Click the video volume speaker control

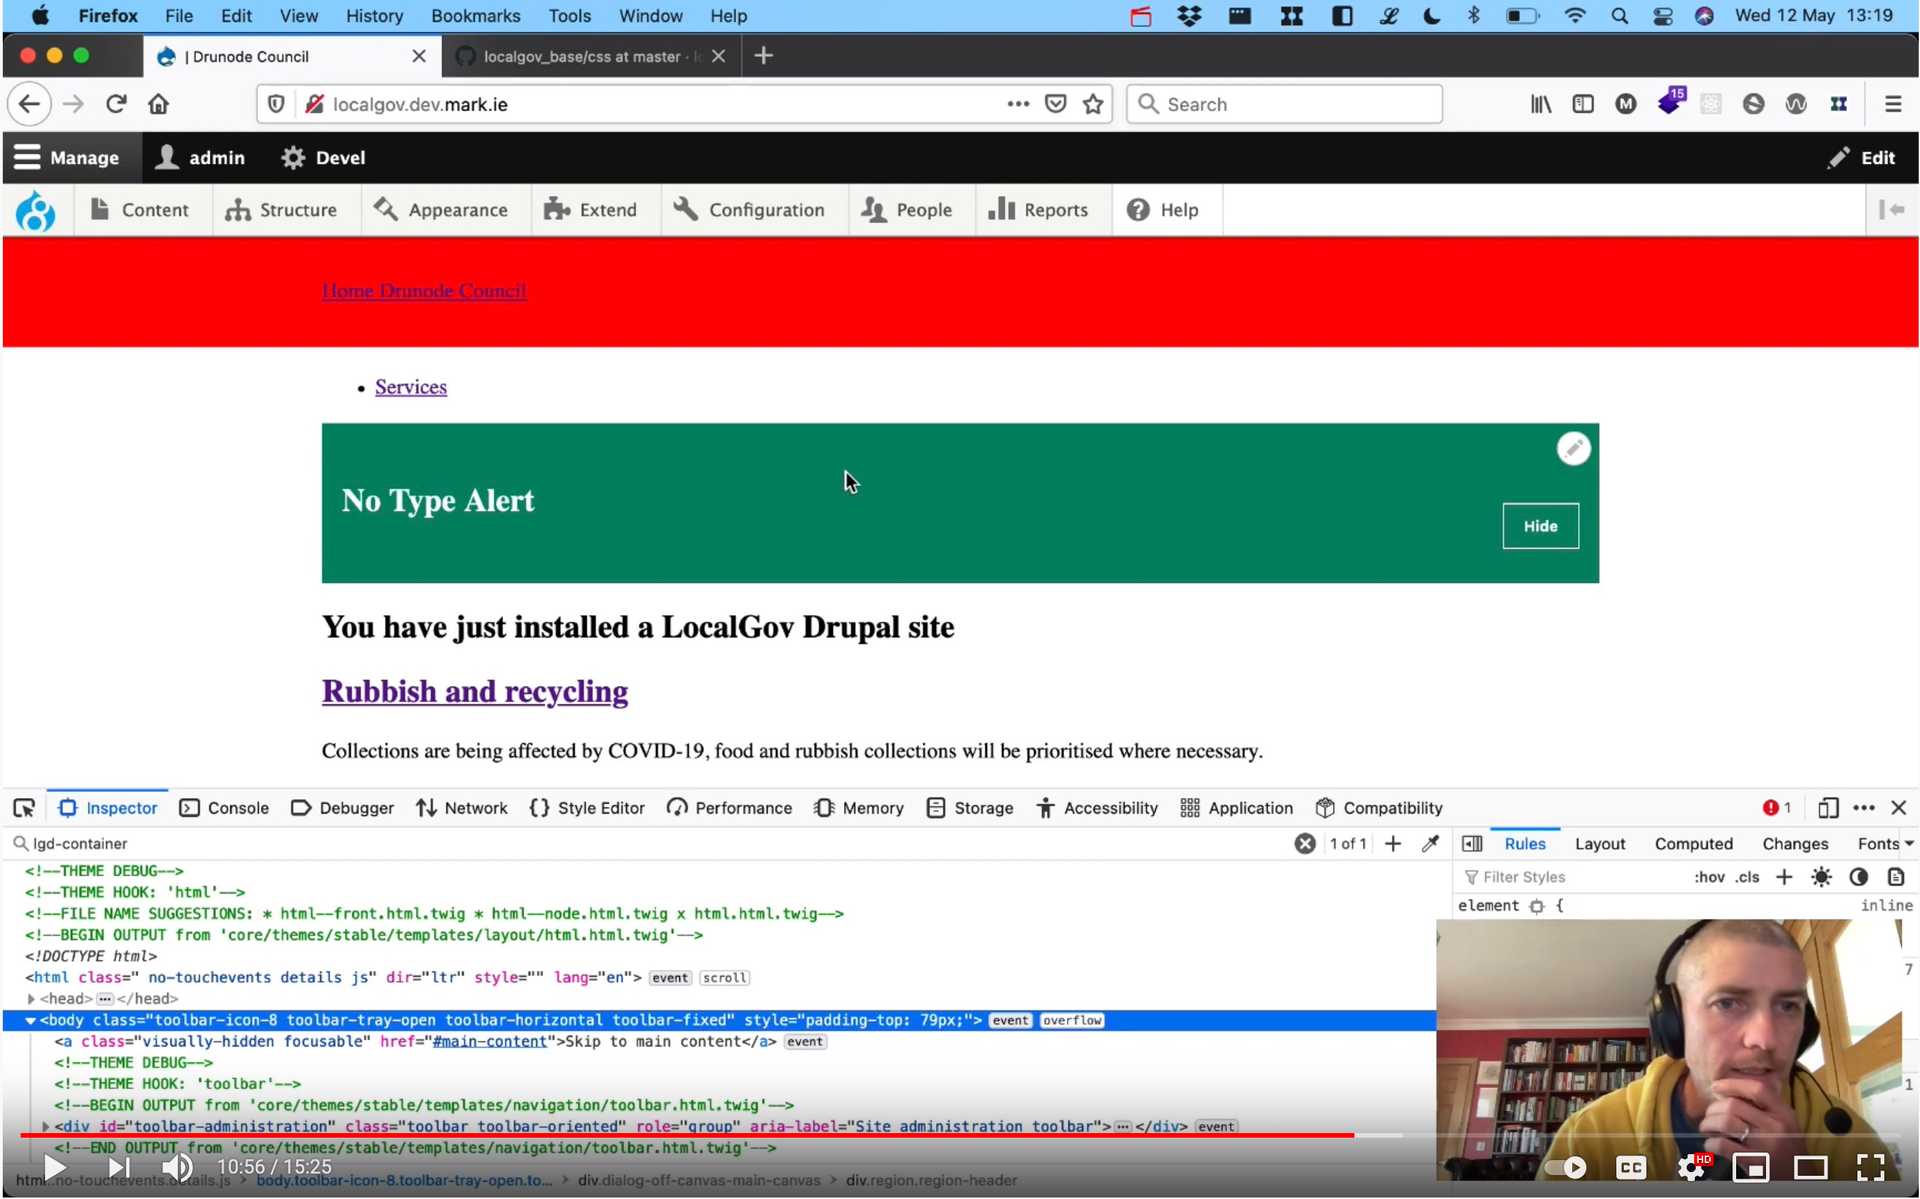(177, 1167)
